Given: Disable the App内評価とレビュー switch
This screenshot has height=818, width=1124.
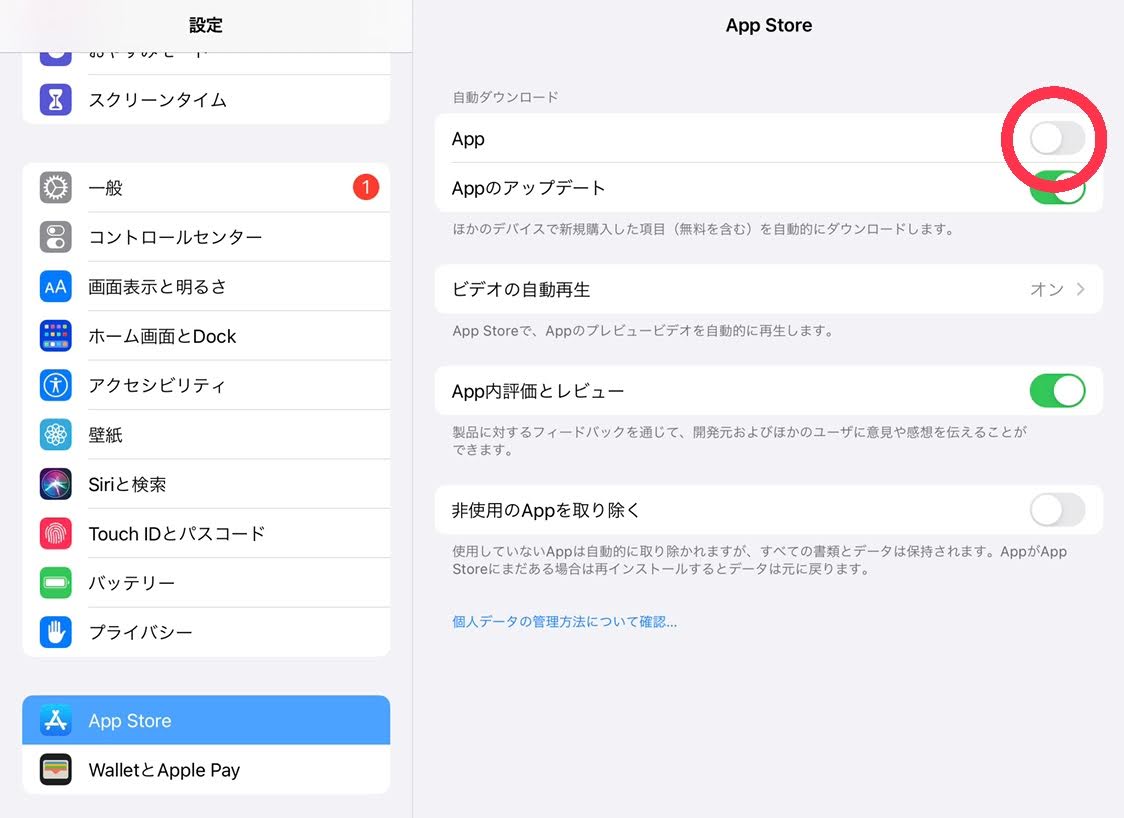Looking at the screenshot, I should tap(1057, 391).
